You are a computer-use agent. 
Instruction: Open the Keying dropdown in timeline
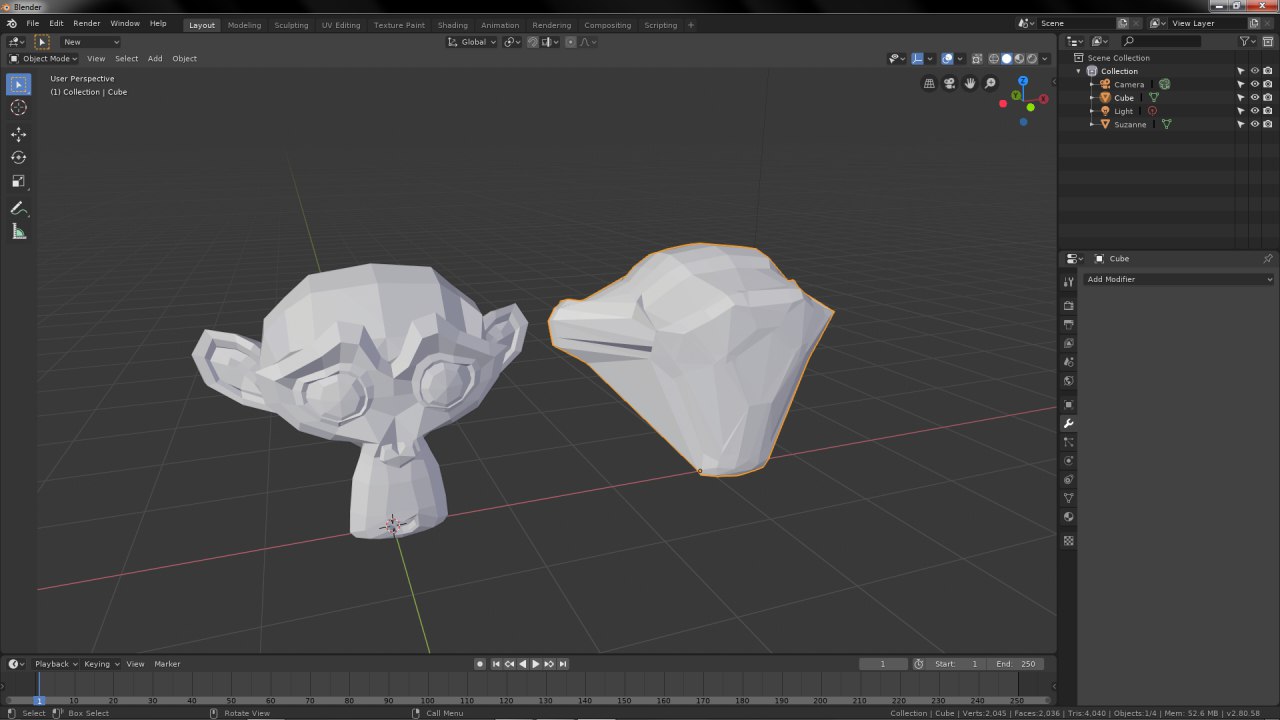tap(101, 664)
